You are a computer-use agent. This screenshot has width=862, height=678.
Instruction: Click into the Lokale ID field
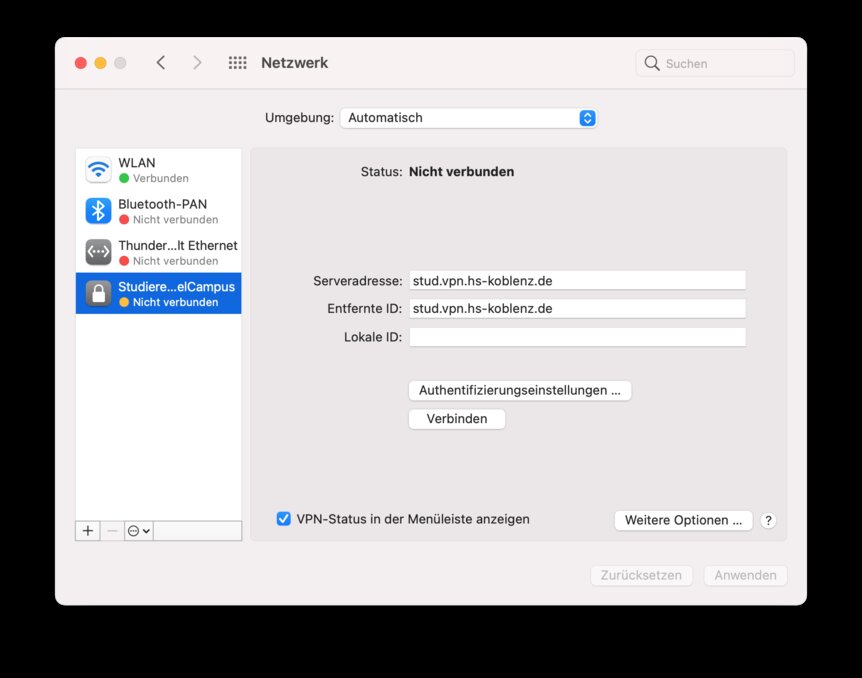pos(577,337)
